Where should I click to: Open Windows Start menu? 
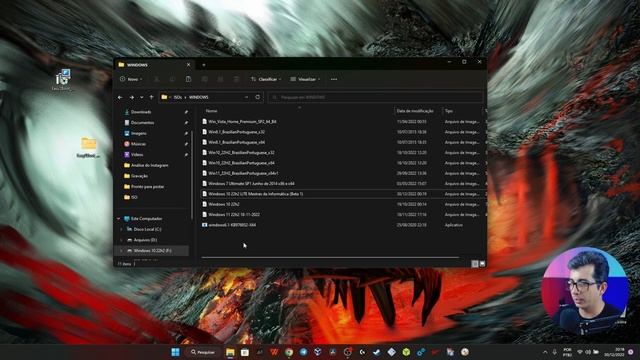(176, 352)
